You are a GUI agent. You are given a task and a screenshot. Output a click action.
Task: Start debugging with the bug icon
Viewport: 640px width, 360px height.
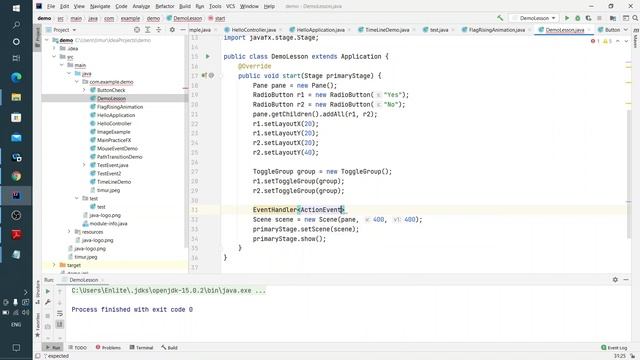[x=578, y=18]
